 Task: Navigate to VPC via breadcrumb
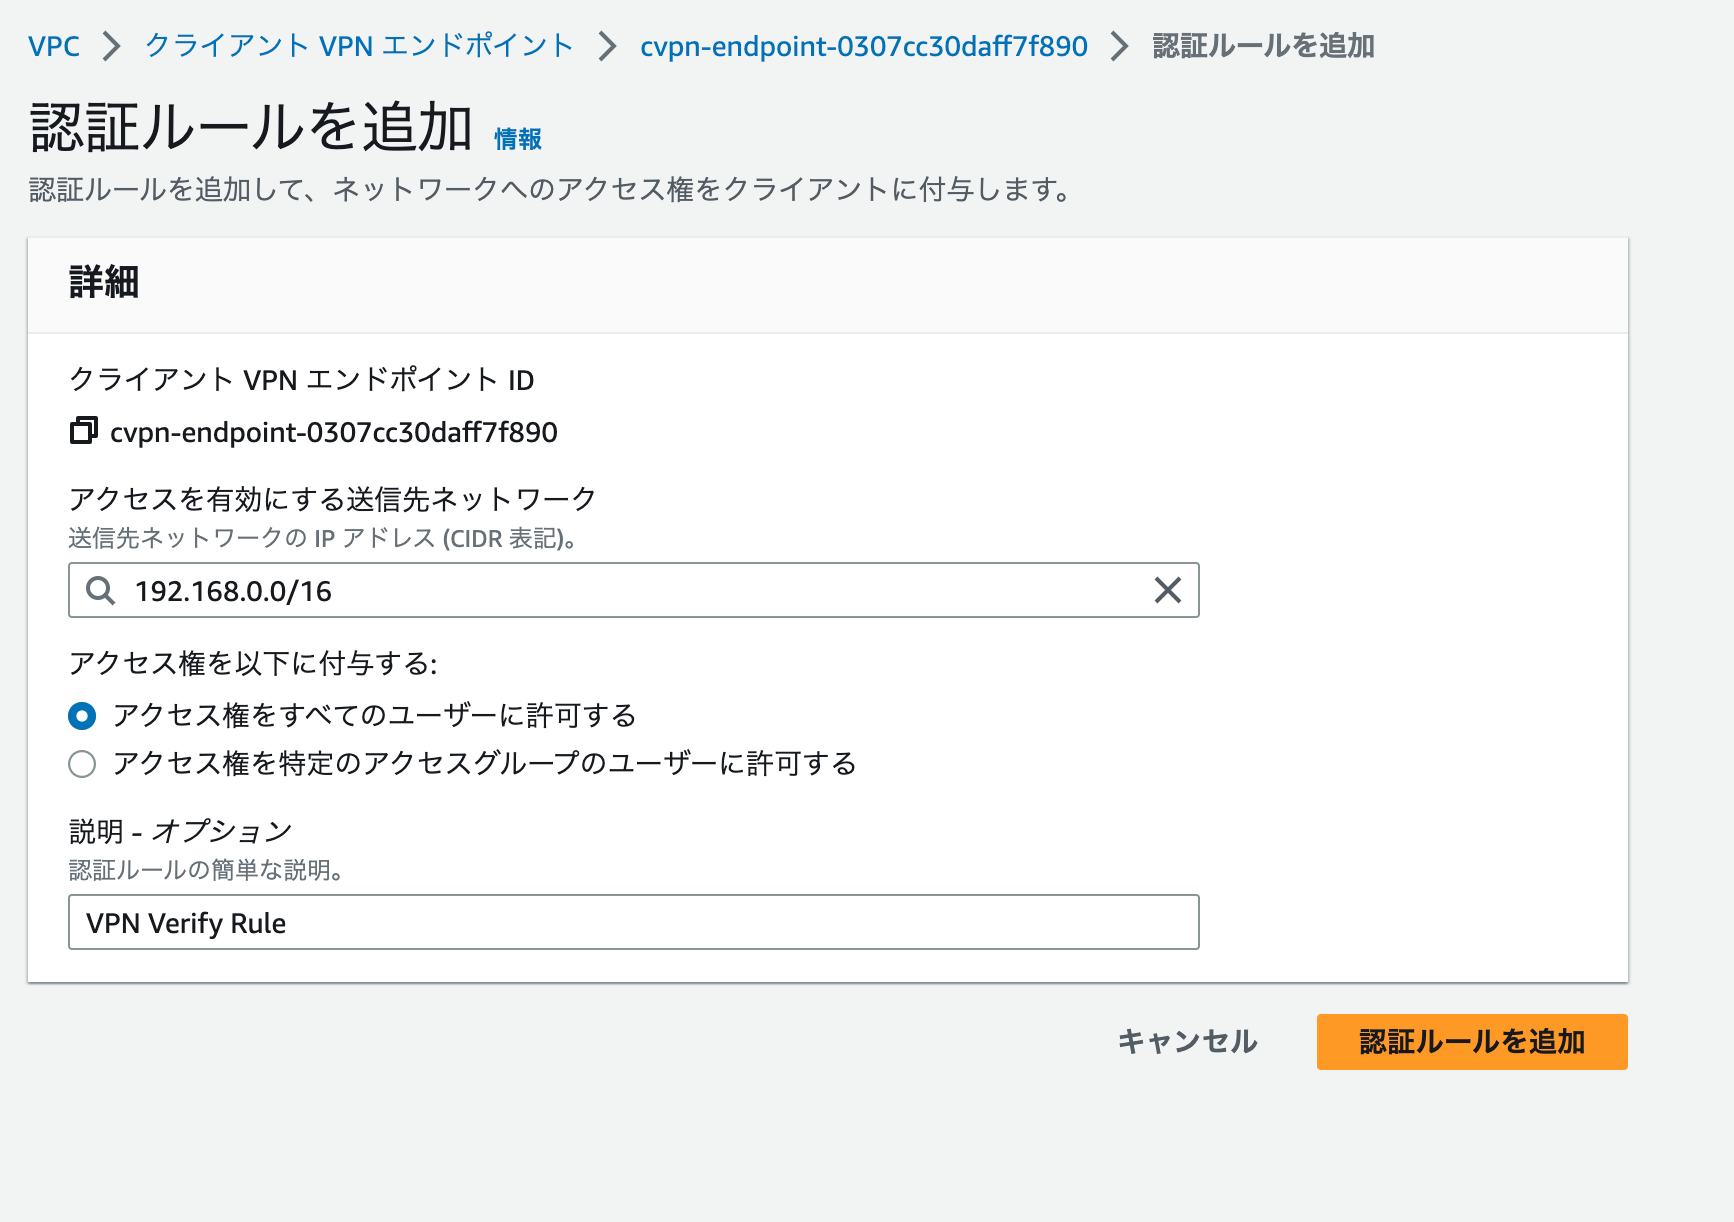pyautogui.click(x=54, y=45)
